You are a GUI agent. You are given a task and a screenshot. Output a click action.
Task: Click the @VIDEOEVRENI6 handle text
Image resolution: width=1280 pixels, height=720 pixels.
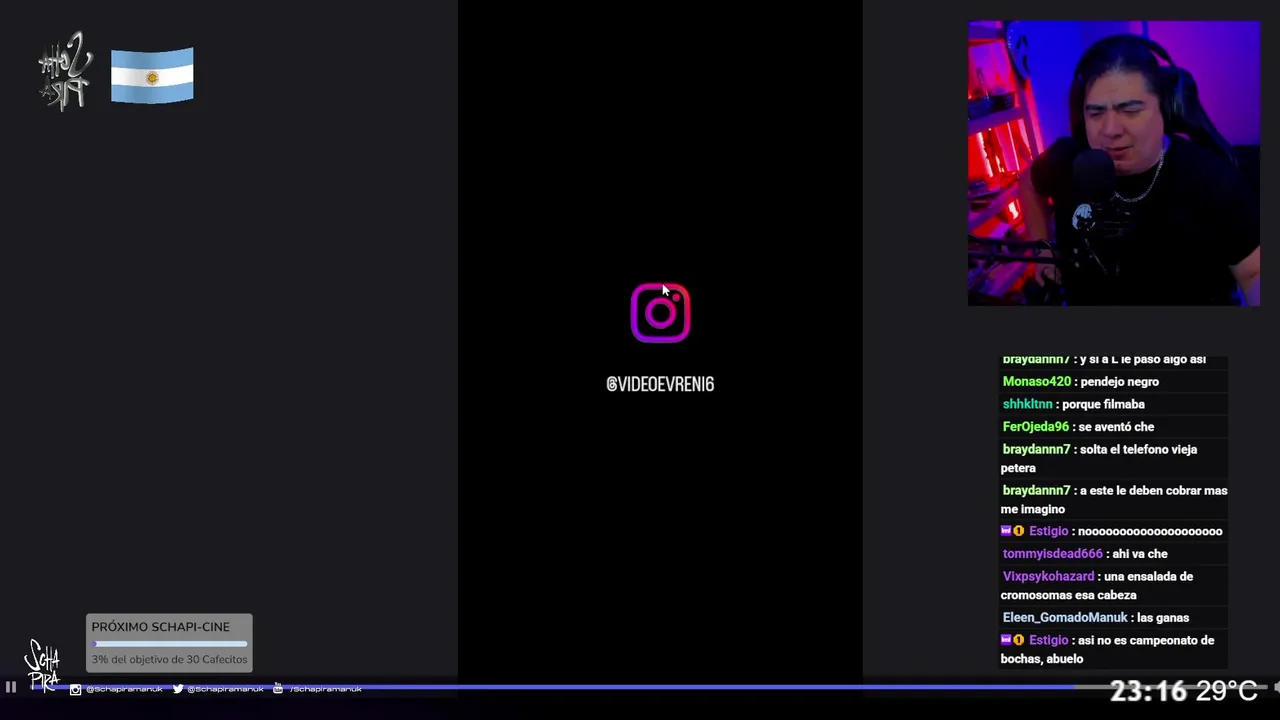pos(660,384)
